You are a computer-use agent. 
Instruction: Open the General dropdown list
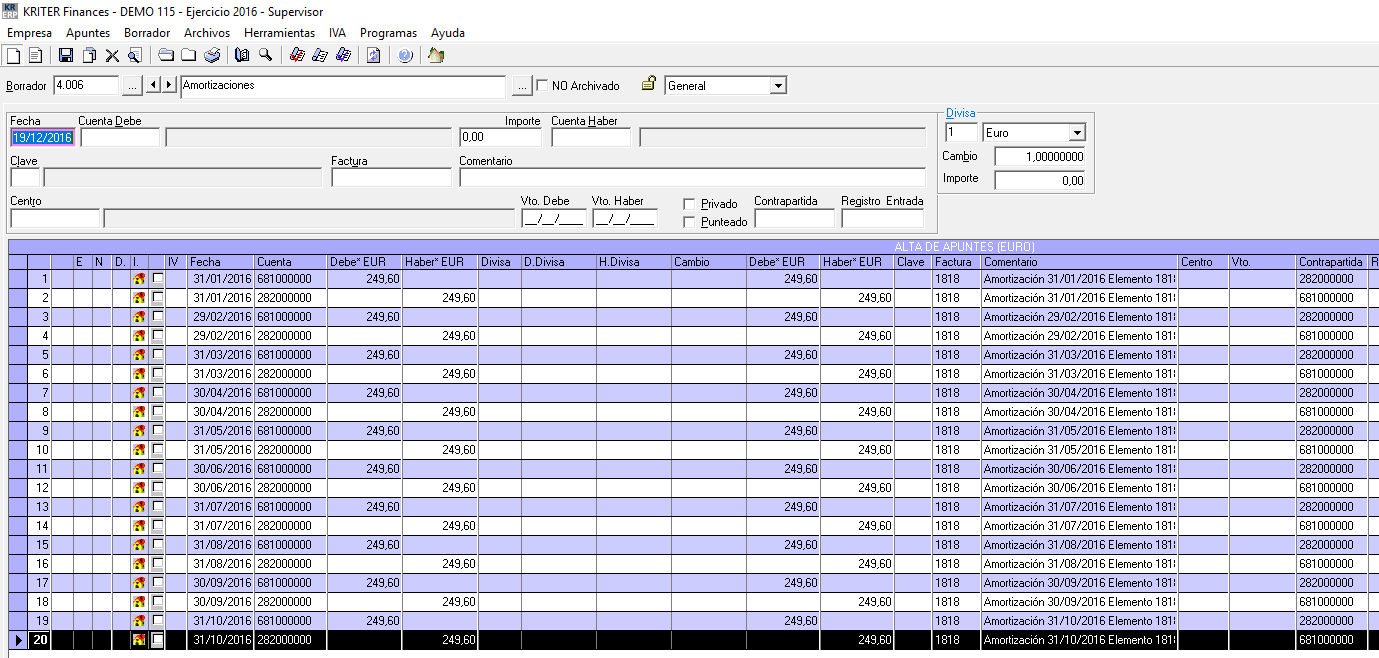[x=778, y=86]
